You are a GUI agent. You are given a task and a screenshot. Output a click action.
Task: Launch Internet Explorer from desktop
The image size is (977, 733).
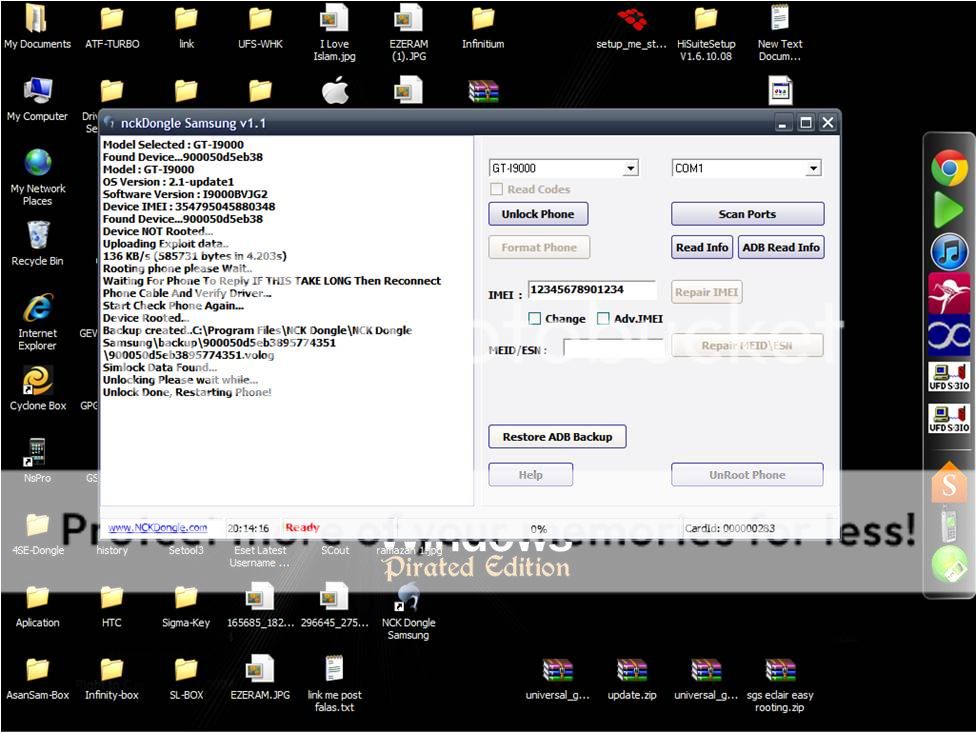click(x=37, y=322)
